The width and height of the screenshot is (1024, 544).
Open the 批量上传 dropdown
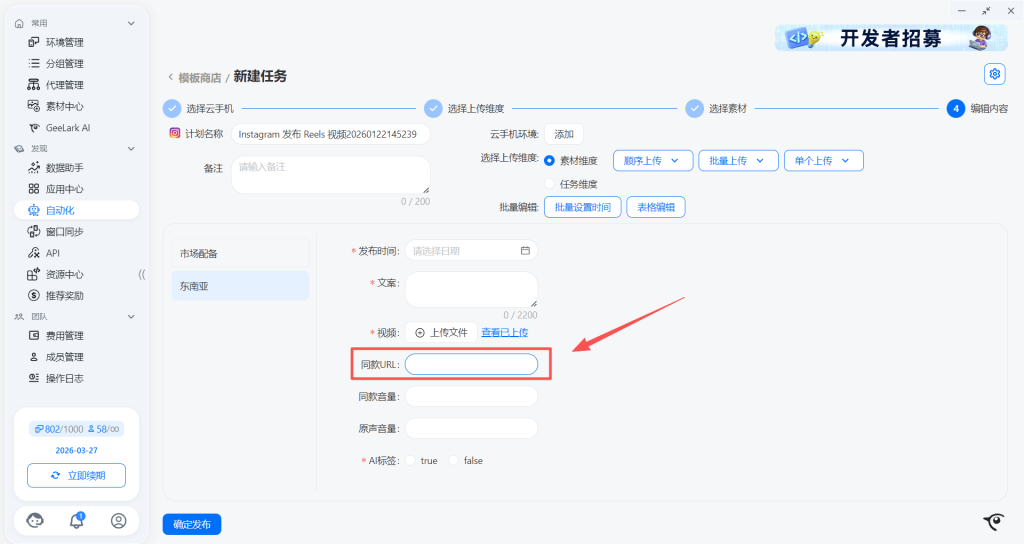[x=737, y=161]
